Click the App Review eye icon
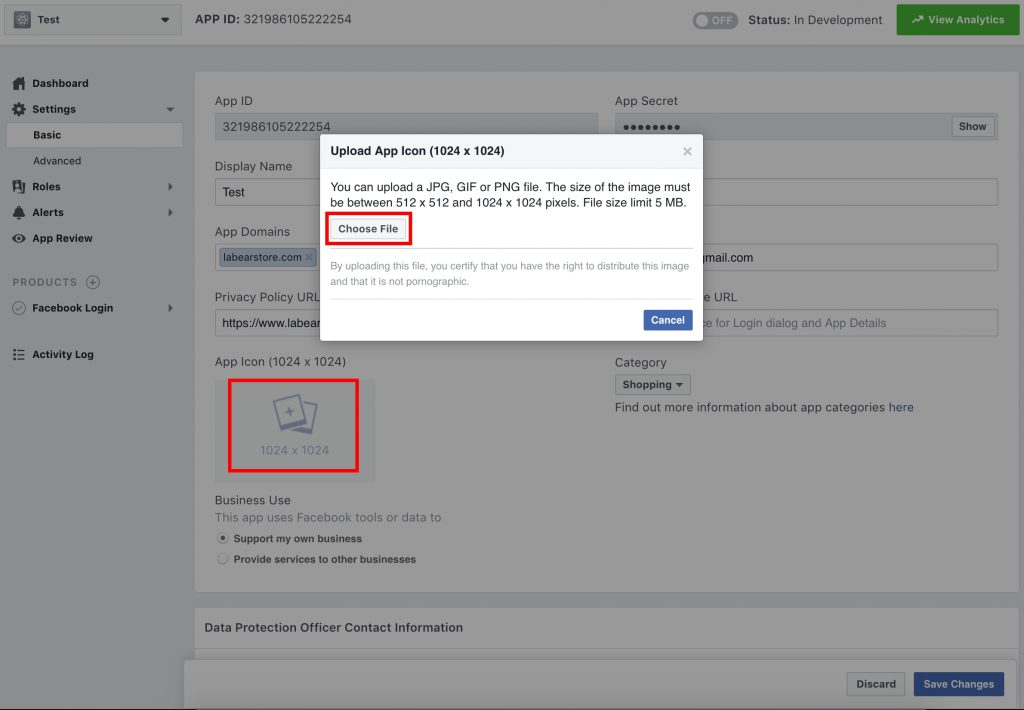This screenshot has height=710, width=1024. pos(19,238)
